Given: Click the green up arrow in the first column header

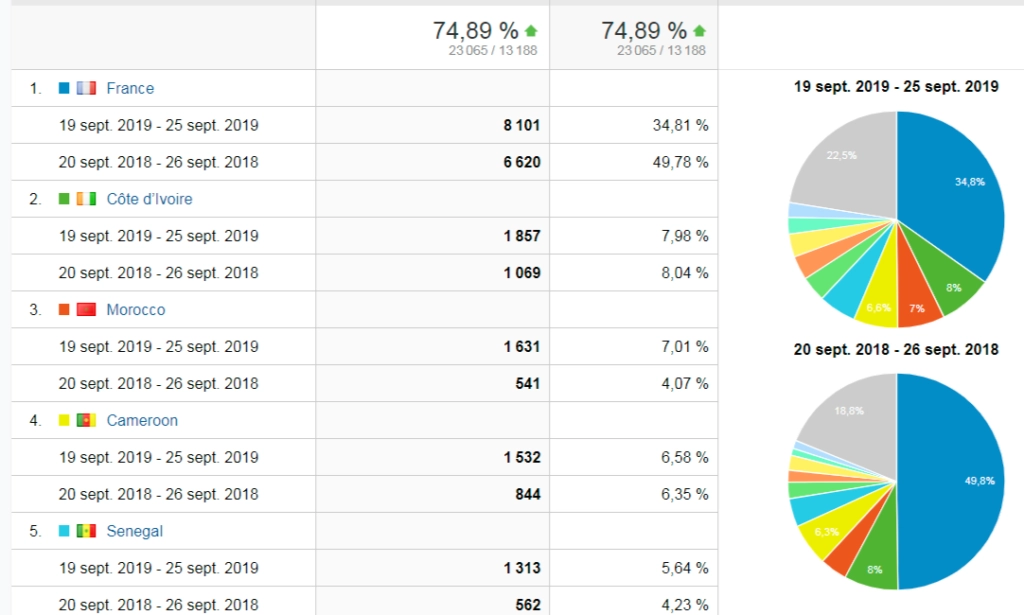Looking at the screenshot, I should [x=531, y=31].
